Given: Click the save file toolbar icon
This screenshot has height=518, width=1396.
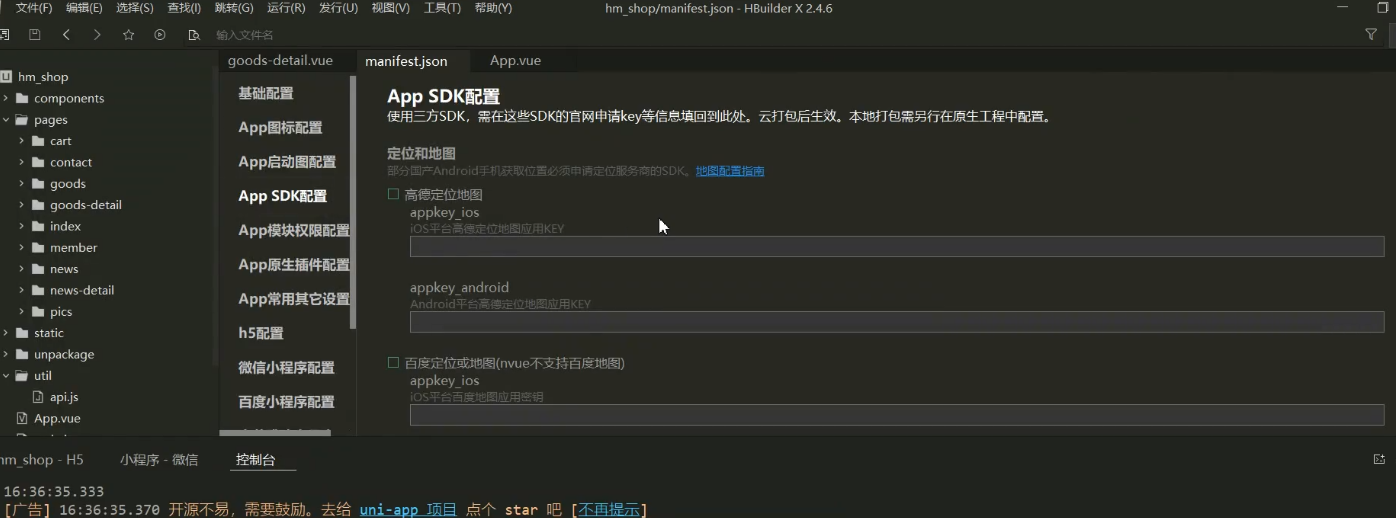Looking at the screenshot, I should point(34,34).
